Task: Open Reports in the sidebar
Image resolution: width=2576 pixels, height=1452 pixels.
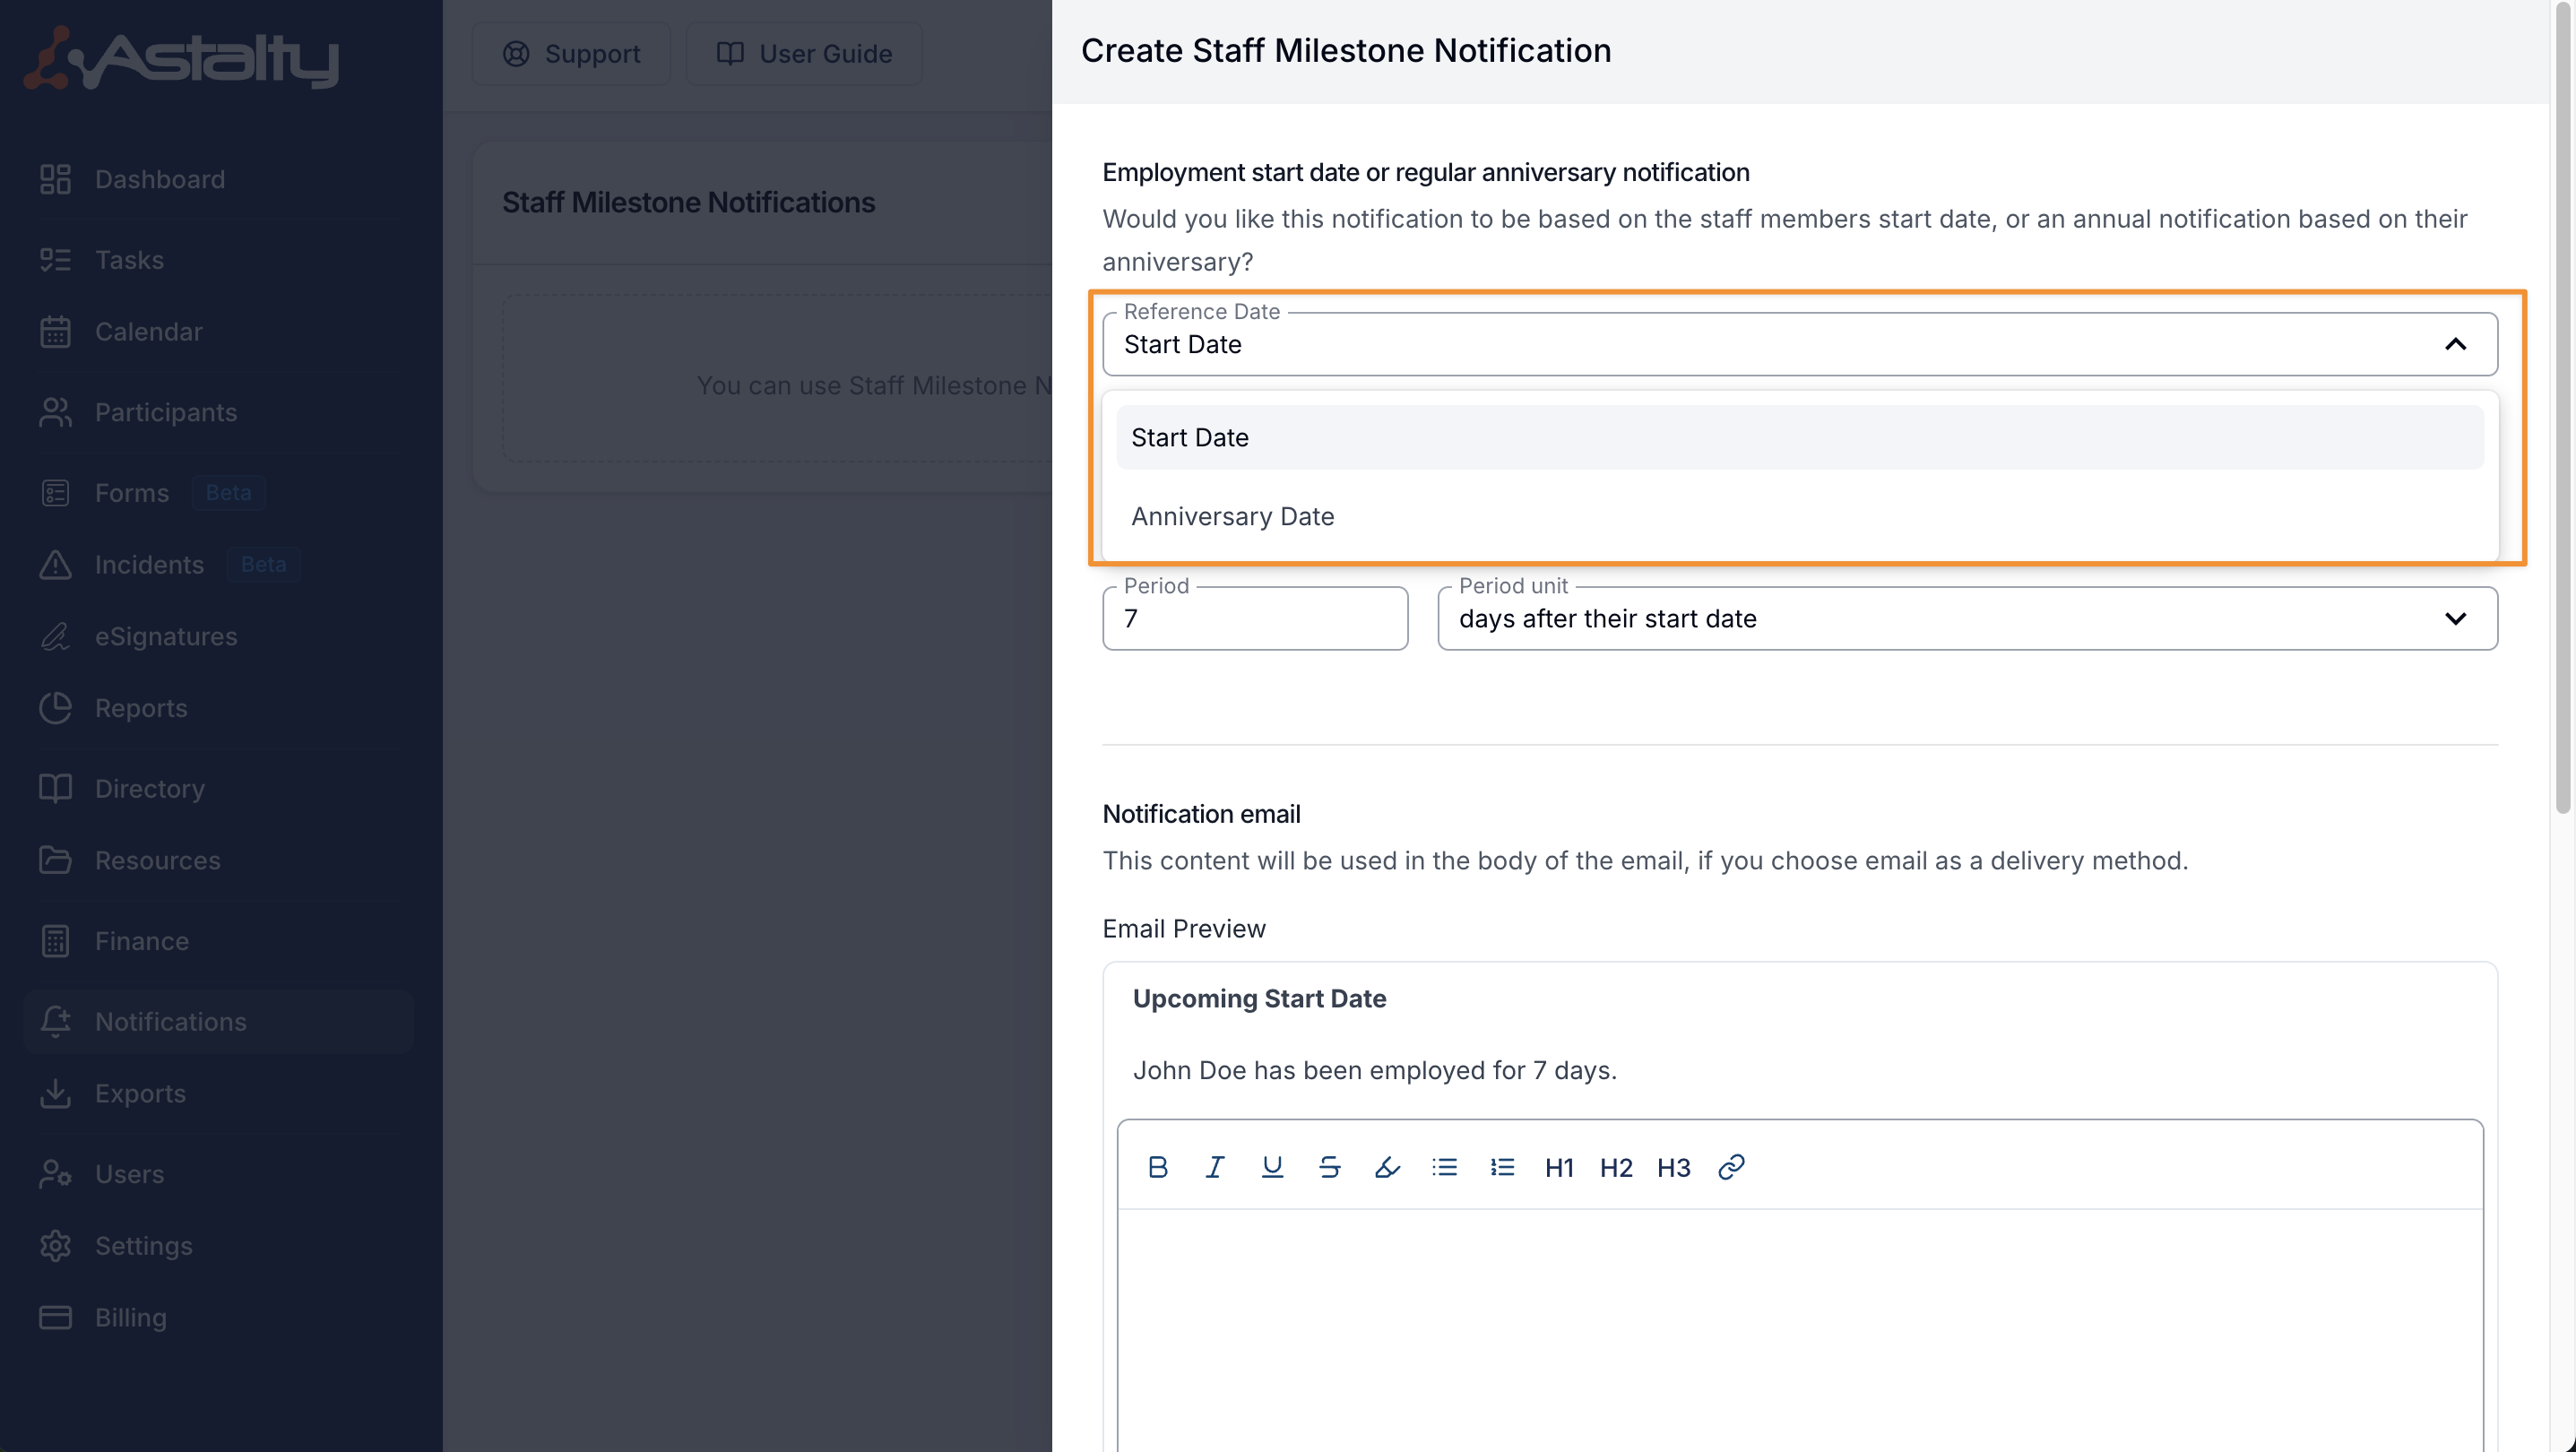Action: 141,708
